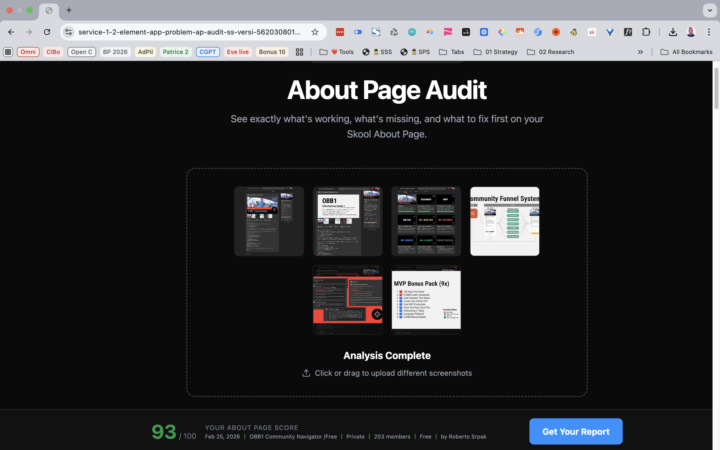Open site information icon in address bar
This screenshot has width=720, height=450.
tap(68, 32)
